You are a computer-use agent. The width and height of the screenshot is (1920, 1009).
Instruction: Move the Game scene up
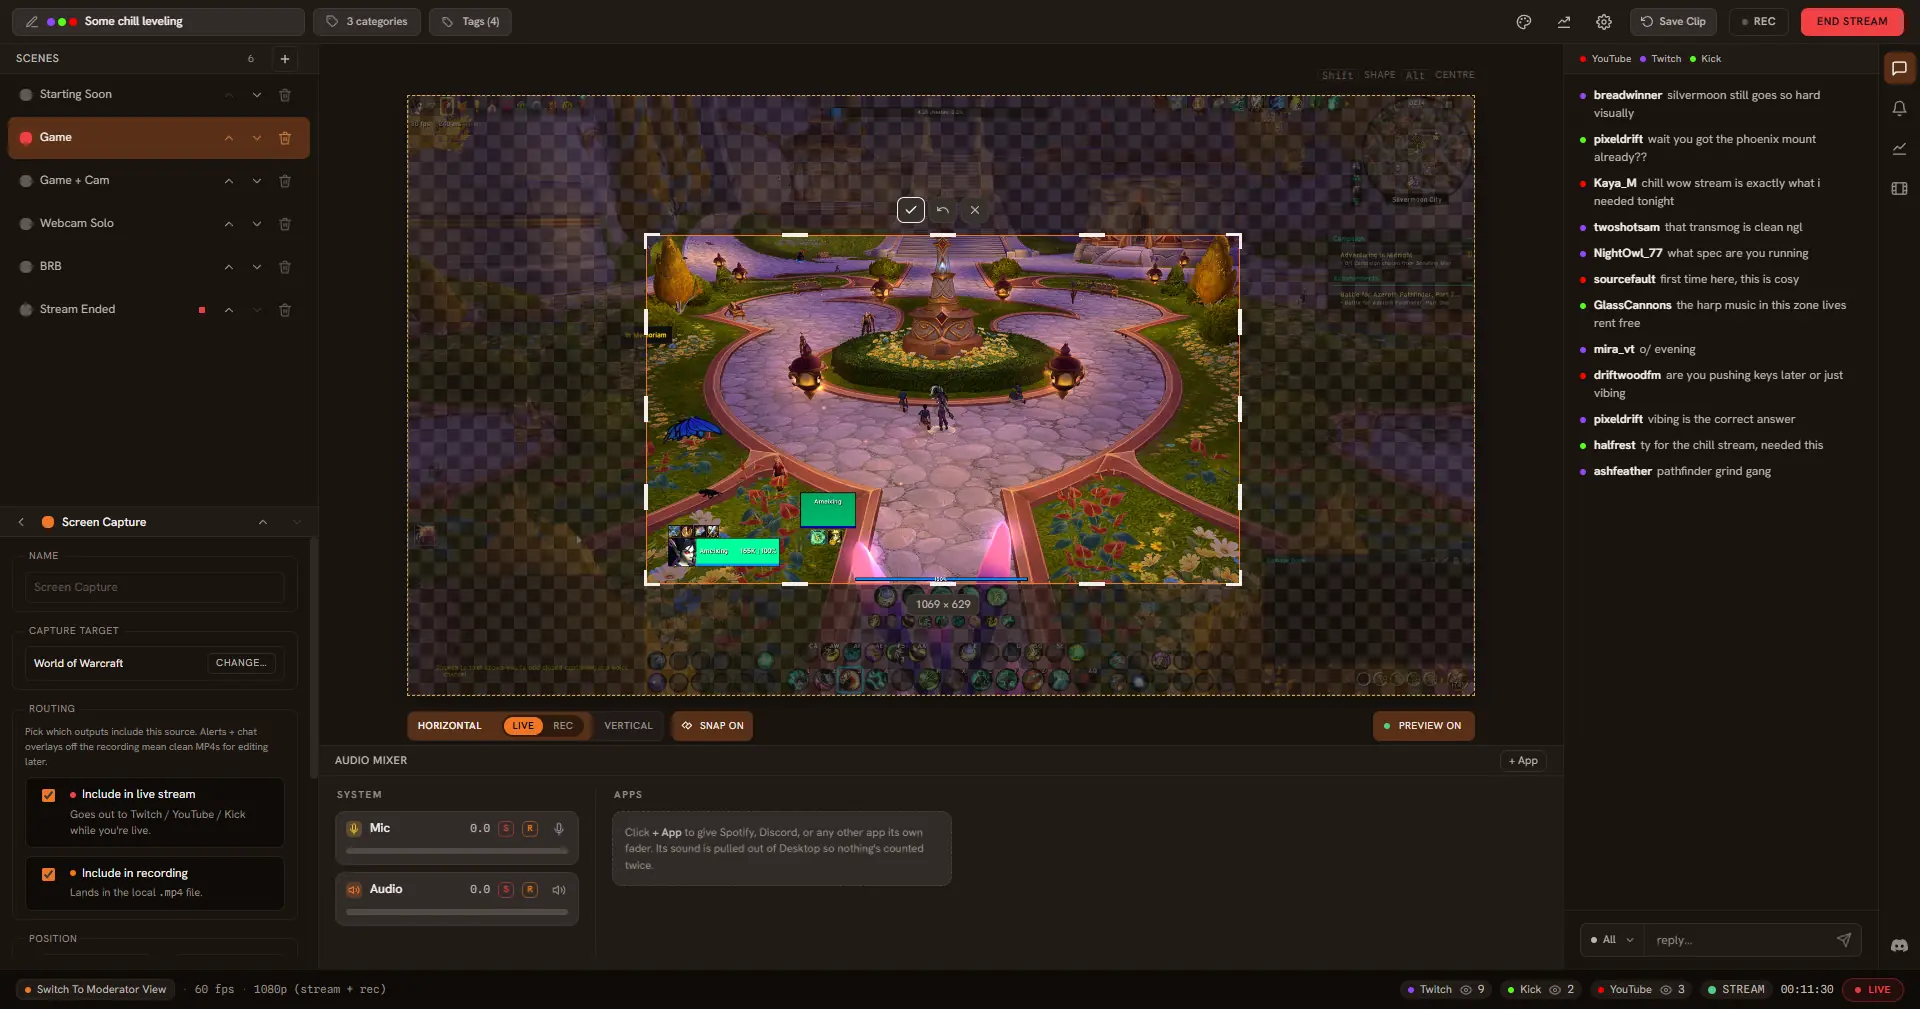(229, 138)
